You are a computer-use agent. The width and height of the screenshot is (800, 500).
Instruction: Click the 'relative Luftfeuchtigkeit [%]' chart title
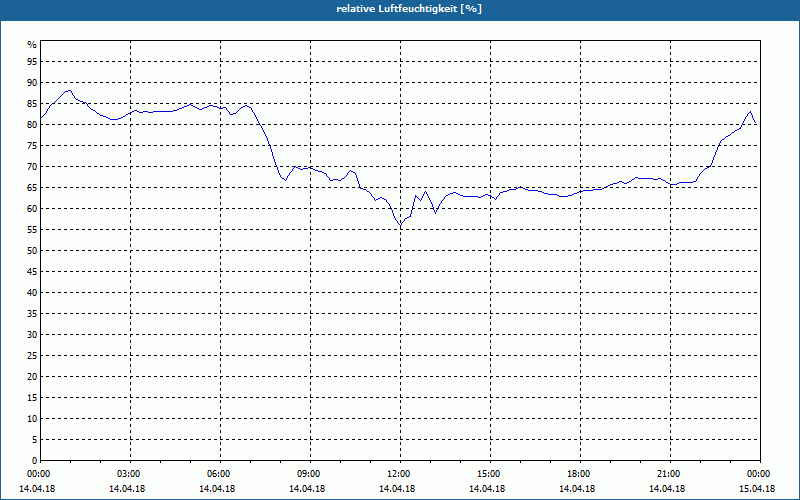coord(409,9)
